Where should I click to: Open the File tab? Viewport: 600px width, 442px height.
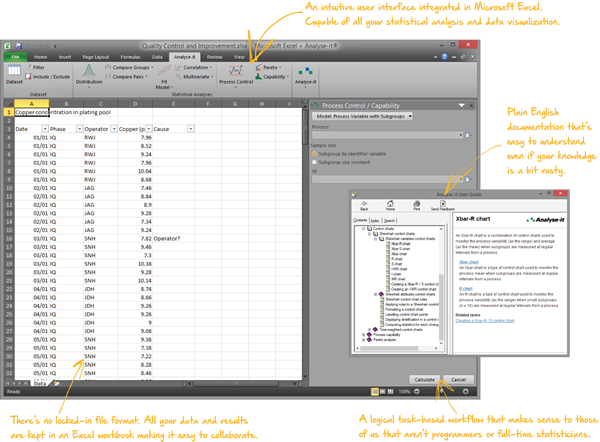tap(15, 57)
